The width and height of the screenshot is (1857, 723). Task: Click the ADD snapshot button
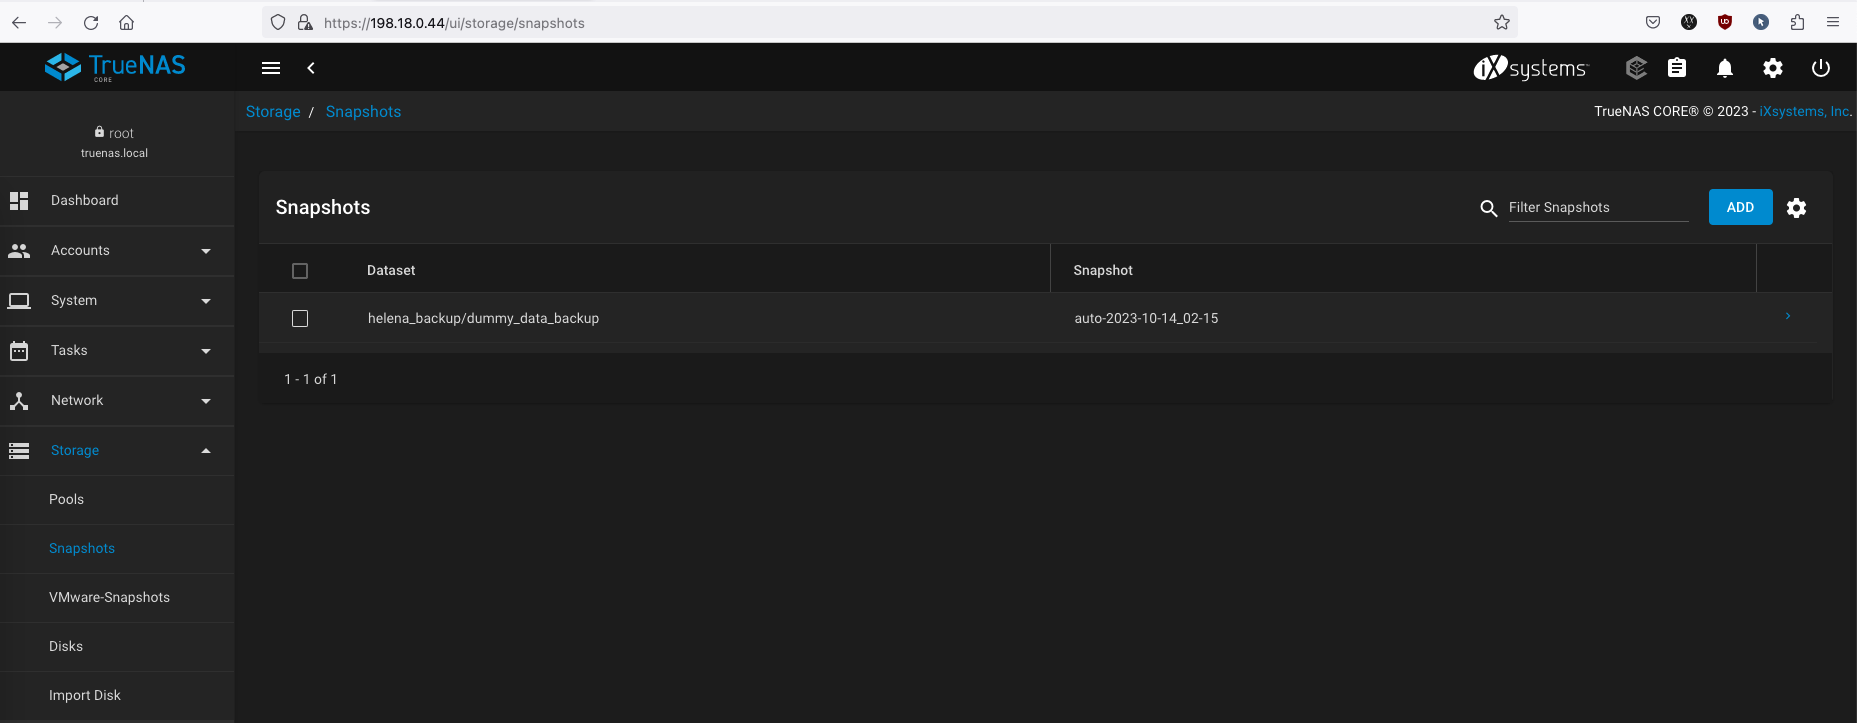tap(1740, 207)
